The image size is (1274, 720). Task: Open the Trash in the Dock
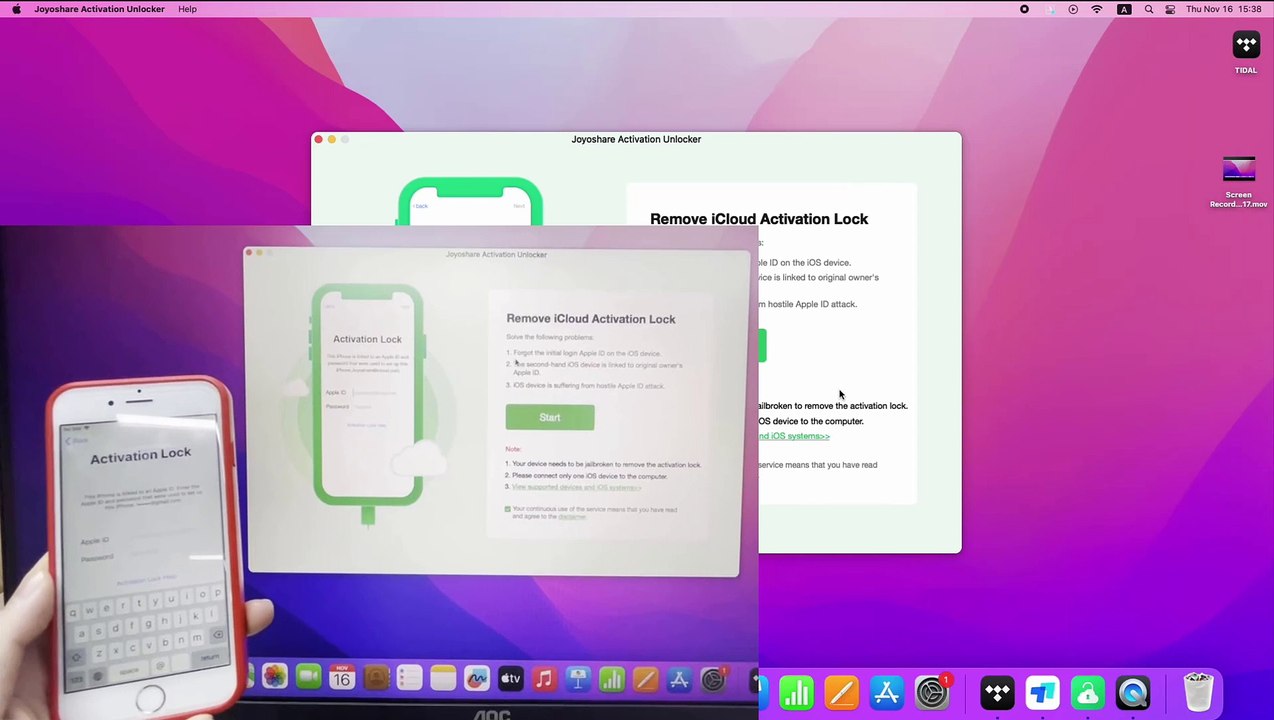[x=1198, y=692]
